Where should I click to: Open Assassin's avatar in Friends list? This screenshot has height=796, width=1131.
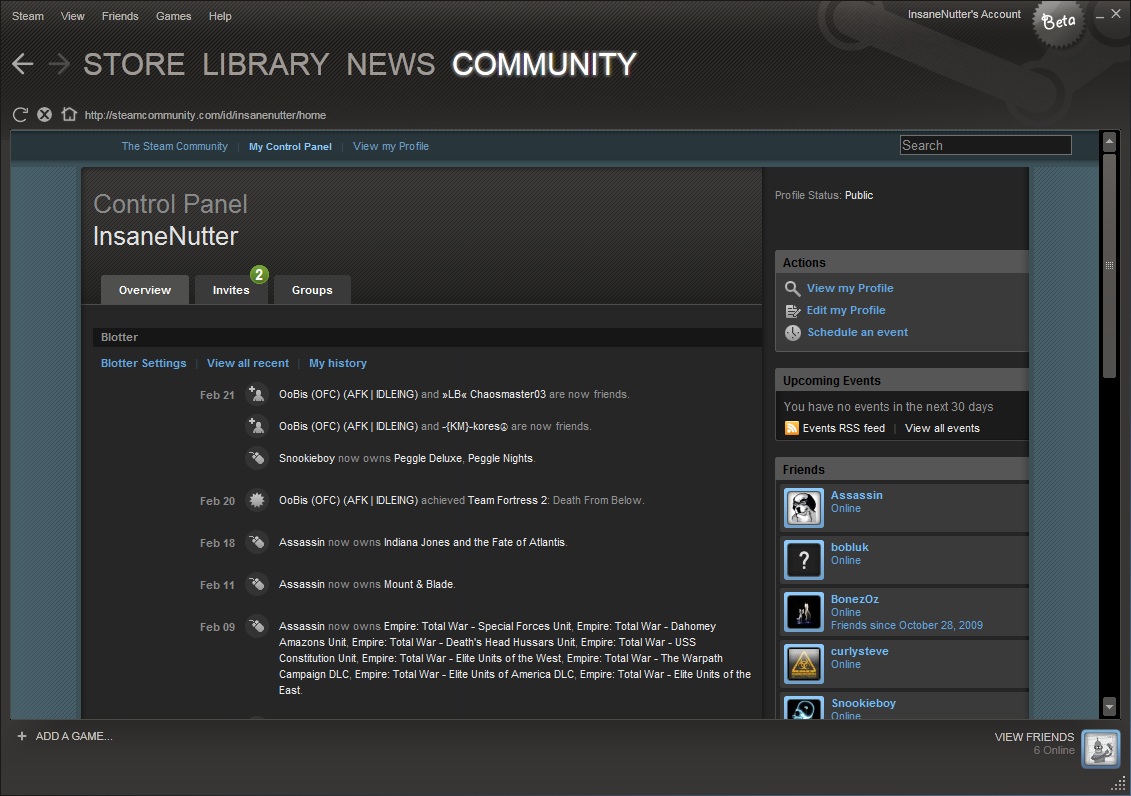tap(804, 508)
